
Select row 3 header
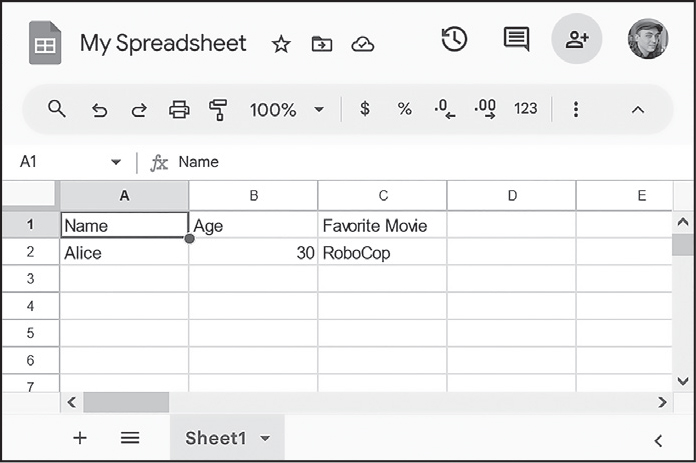click(30, 279)
